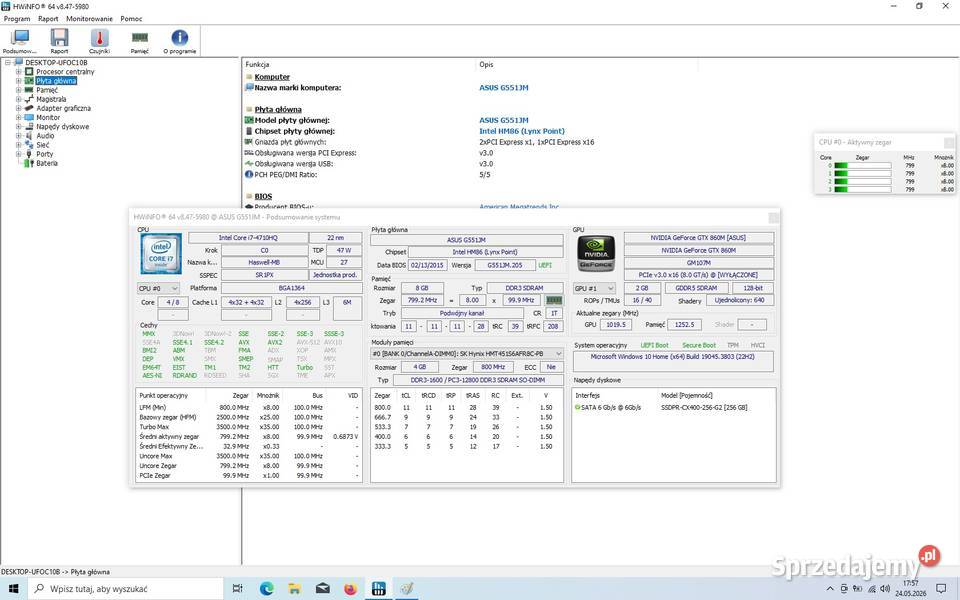
Task: Open the volume control tray icon
Action: click(885, 589)
